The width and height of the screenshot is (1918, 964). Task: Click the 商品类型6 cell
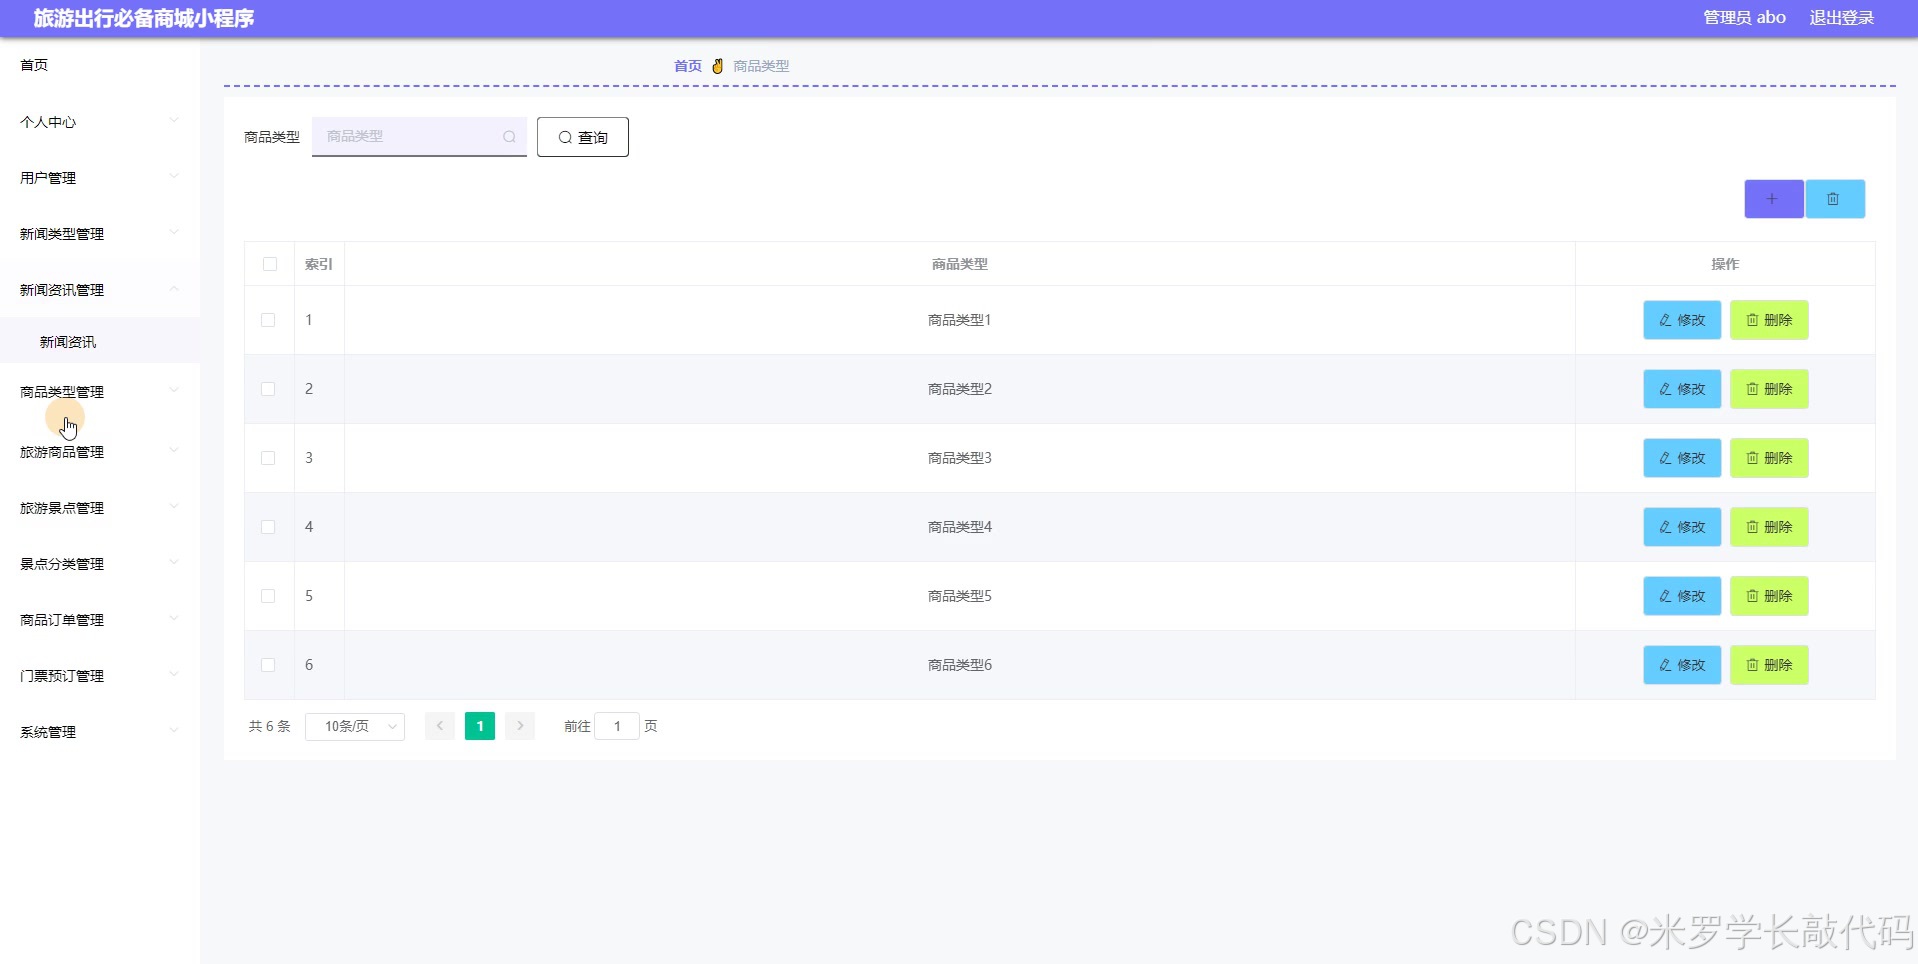(960, 665)
